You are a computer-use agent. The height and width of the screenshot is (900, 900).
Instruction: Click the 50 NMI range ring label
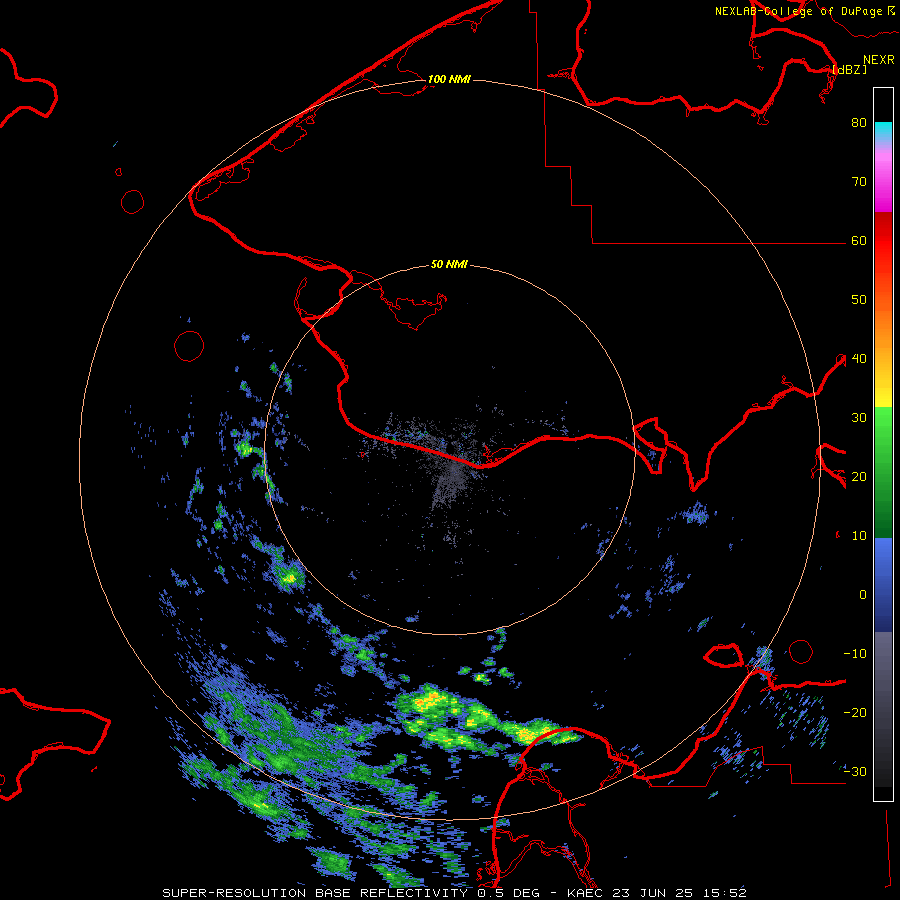pos(449,265)
